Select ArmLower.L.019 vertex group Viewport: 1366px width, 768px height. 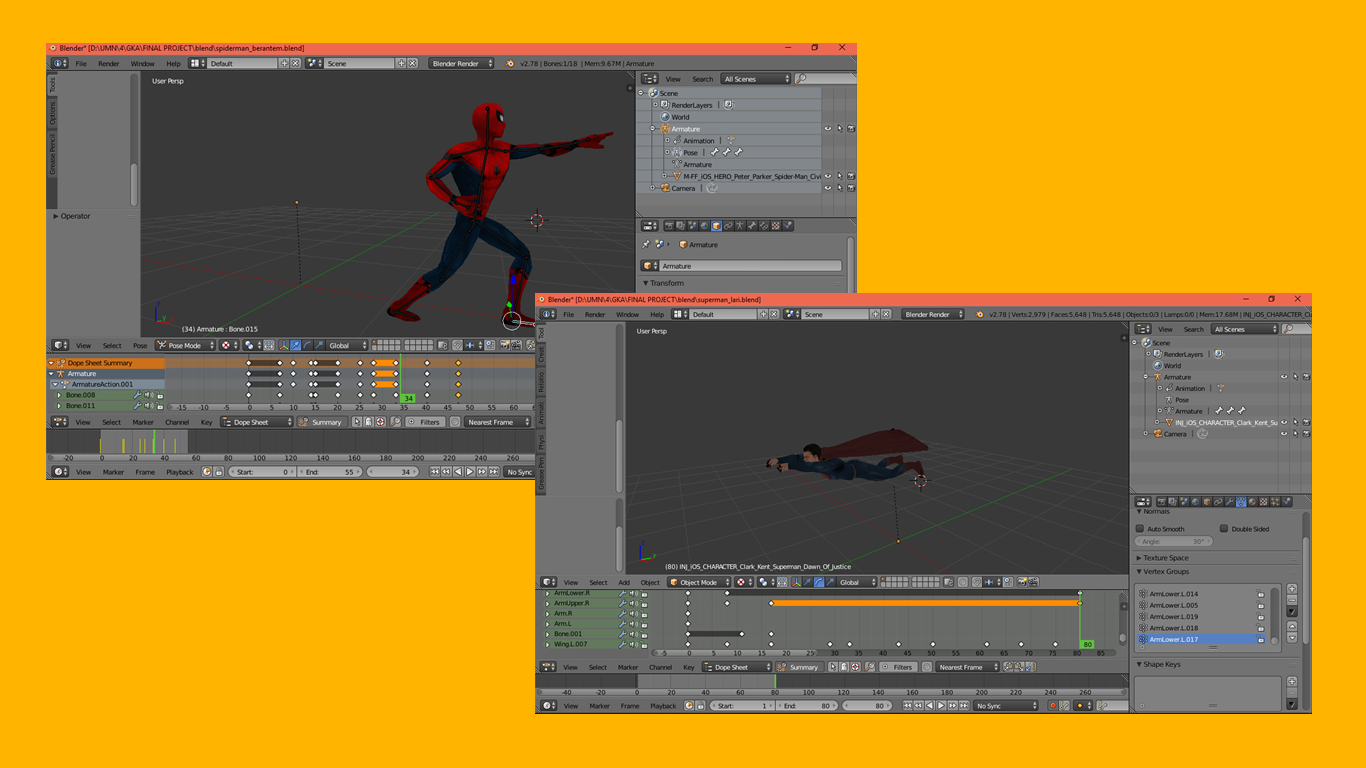[1201, 617]
